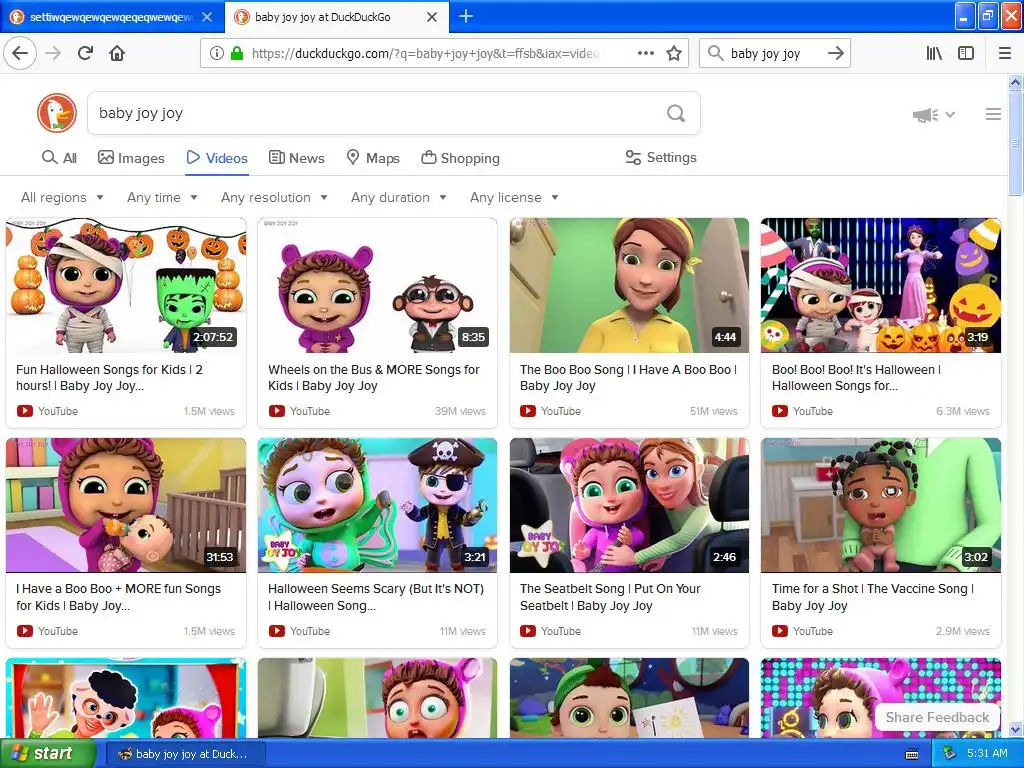Screen dimensions: 1024x768
Task: Play the 3:02 Vaccine Song thumbnail
Action: pos(881,505)
